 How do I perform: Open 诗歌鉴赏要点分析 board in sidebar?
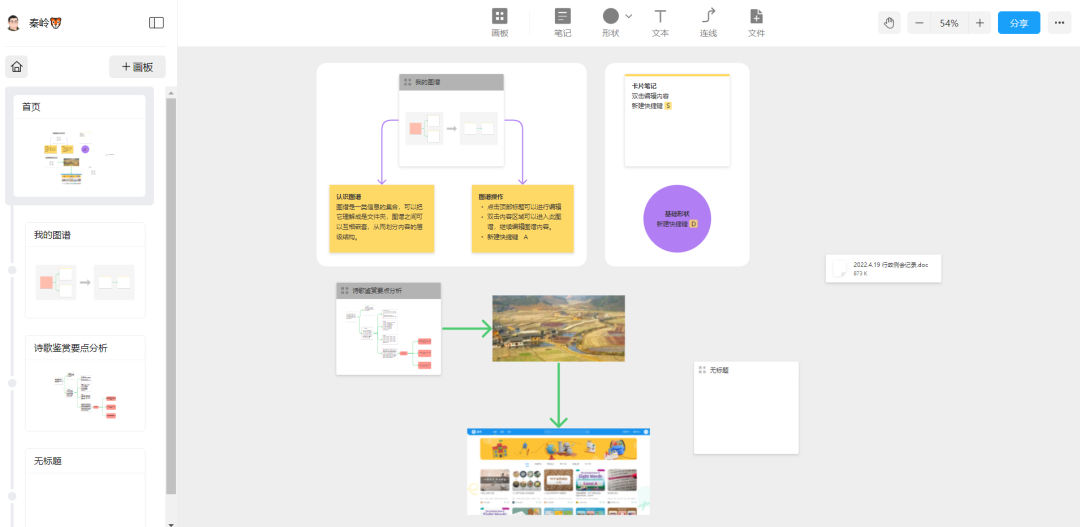pos(85,383)
